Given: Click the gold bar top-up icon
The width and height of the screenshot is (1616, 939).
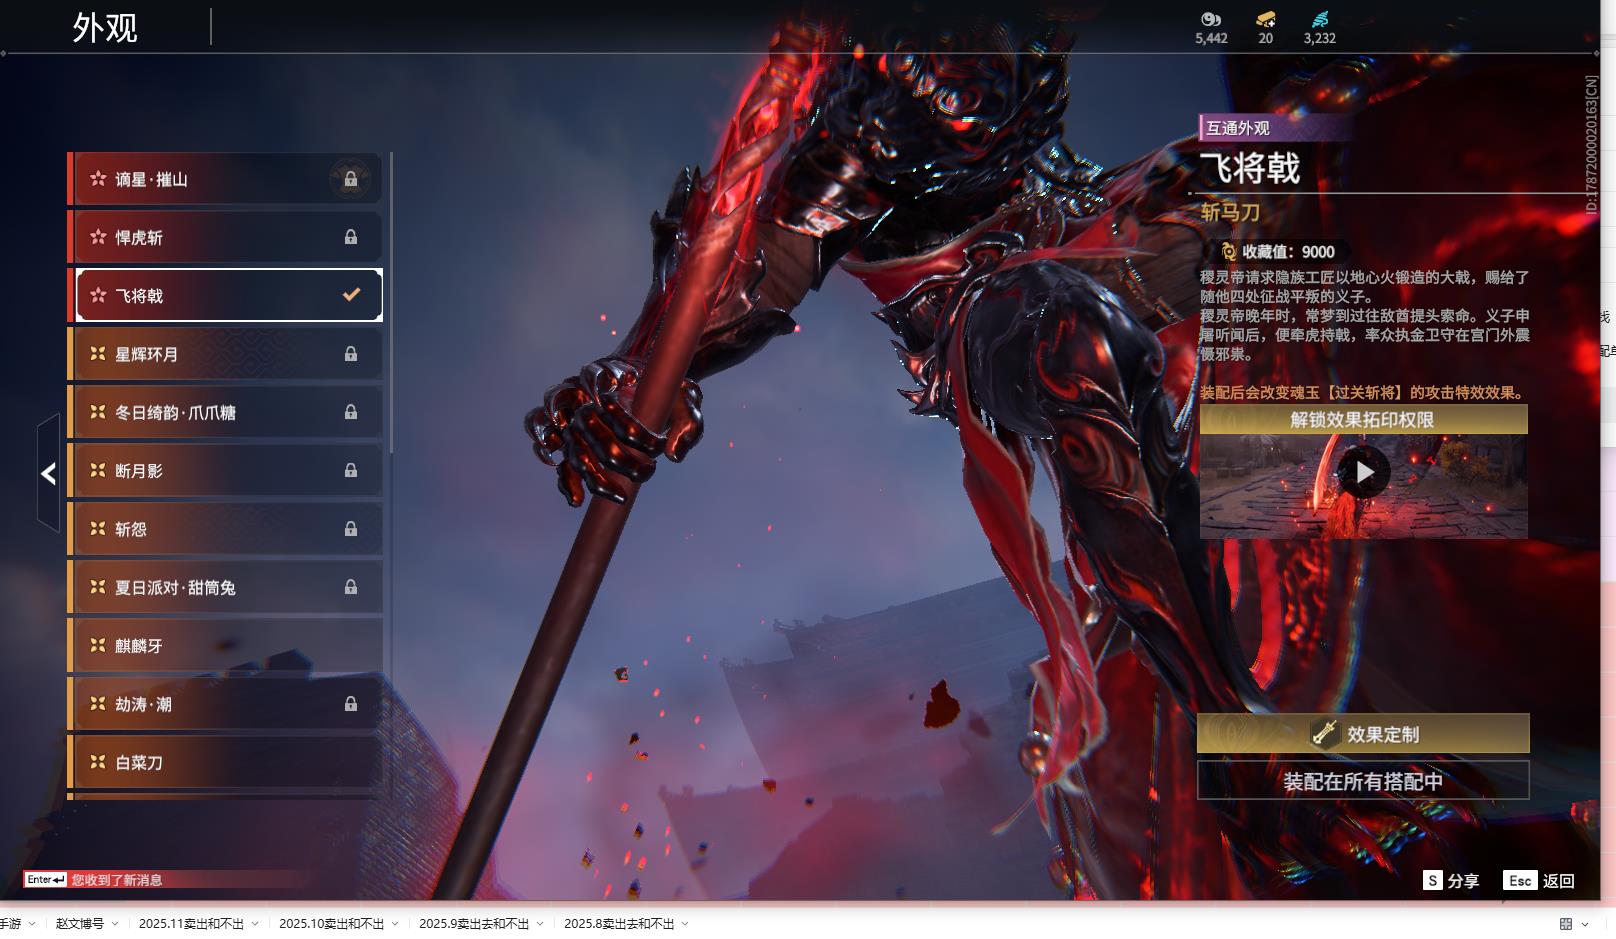Looking at the screenshot, I should (1265, 19).
